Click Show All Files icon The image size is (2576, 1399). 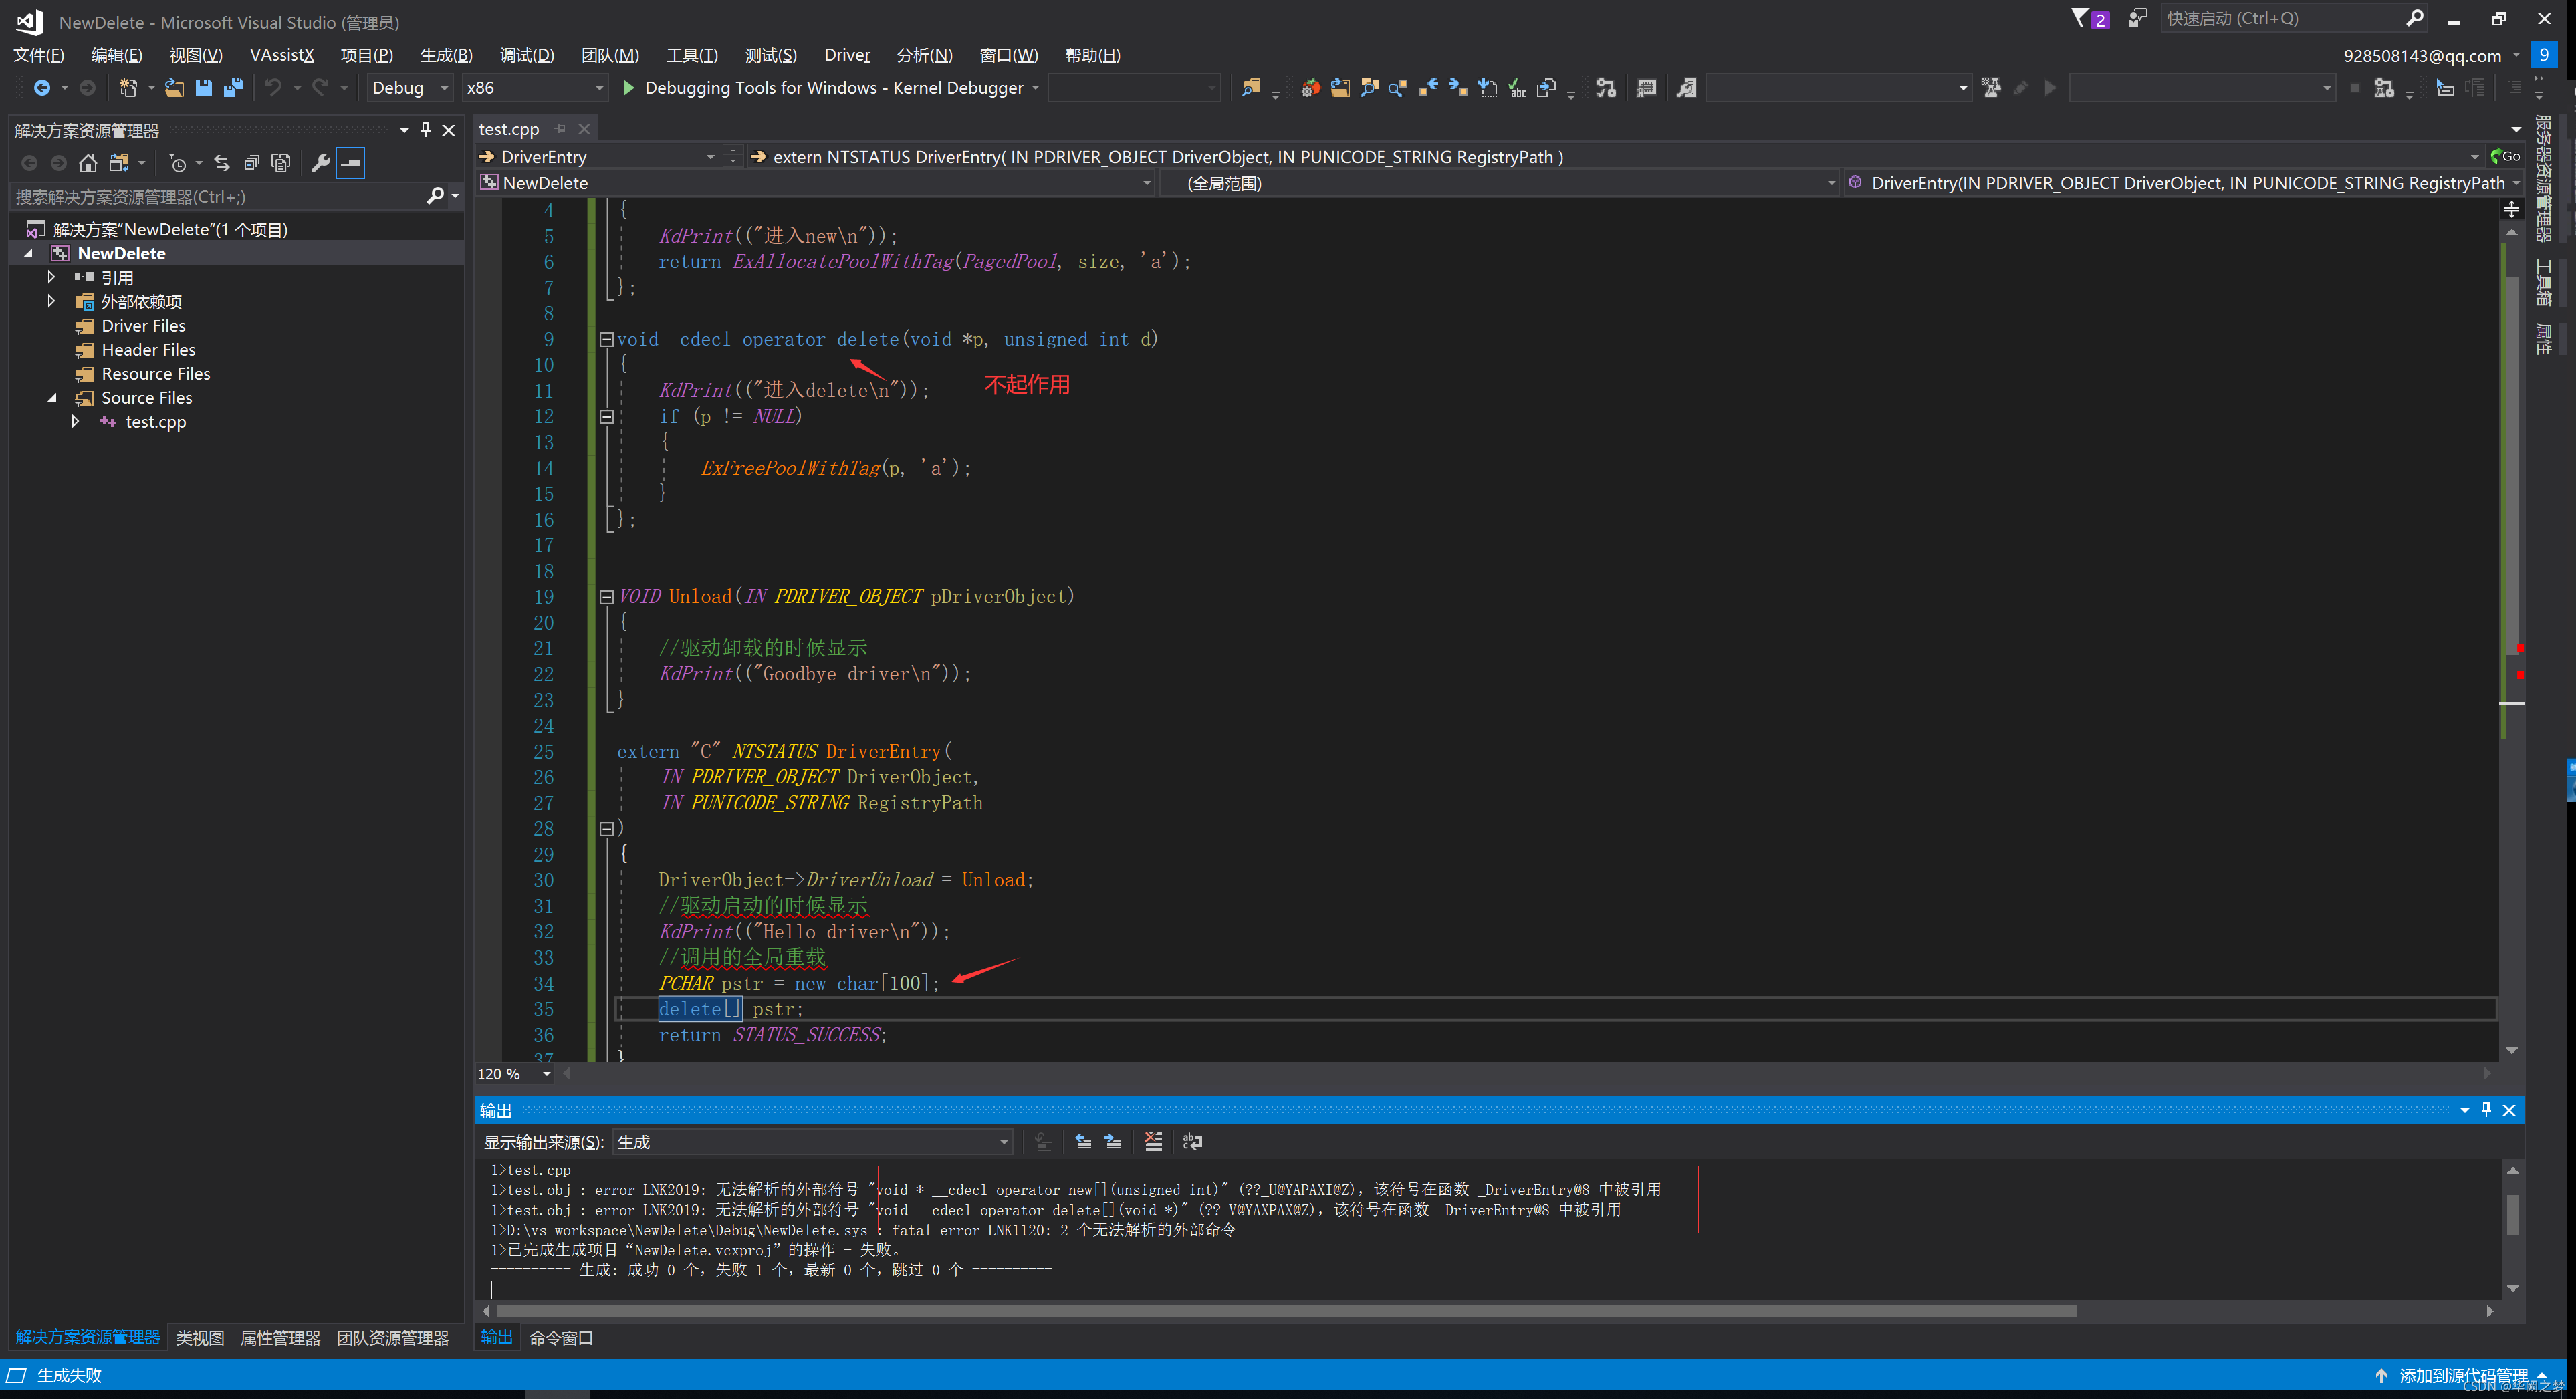click(281, 163)
